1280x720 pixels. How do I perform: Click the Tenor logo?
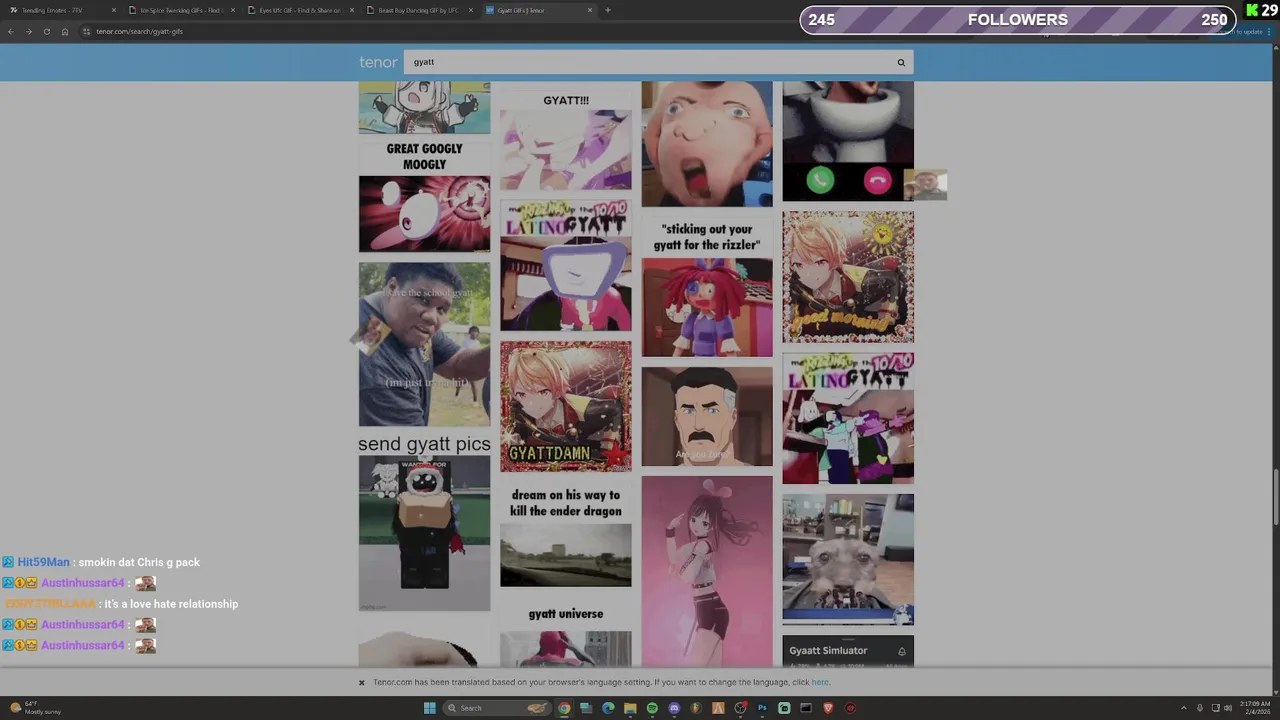(x=378, y=62)
